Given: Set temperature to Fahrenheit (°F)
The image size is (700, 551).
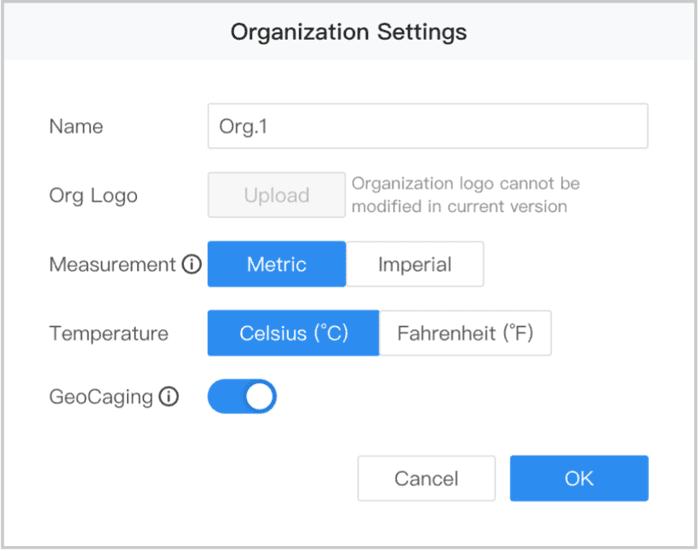Looking at the screenshot, I should [x=465, y=333].
